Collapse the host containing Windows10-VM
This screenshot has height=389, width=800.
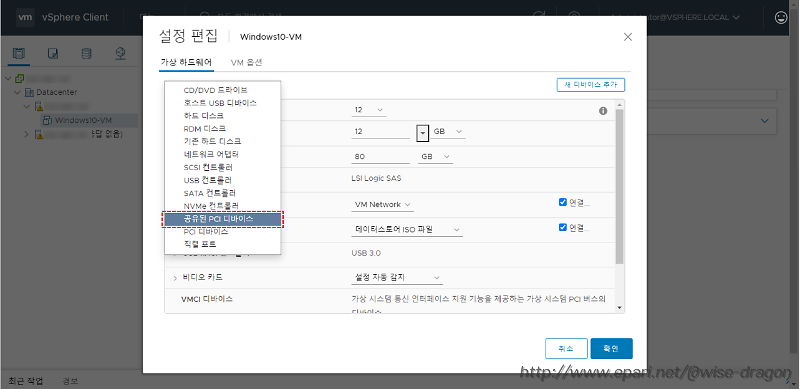click(27, 106)
